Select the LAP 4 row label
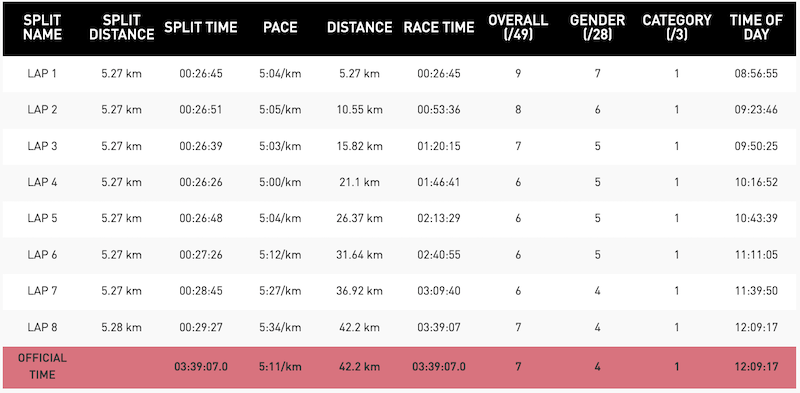 click(x=42, y=182)
